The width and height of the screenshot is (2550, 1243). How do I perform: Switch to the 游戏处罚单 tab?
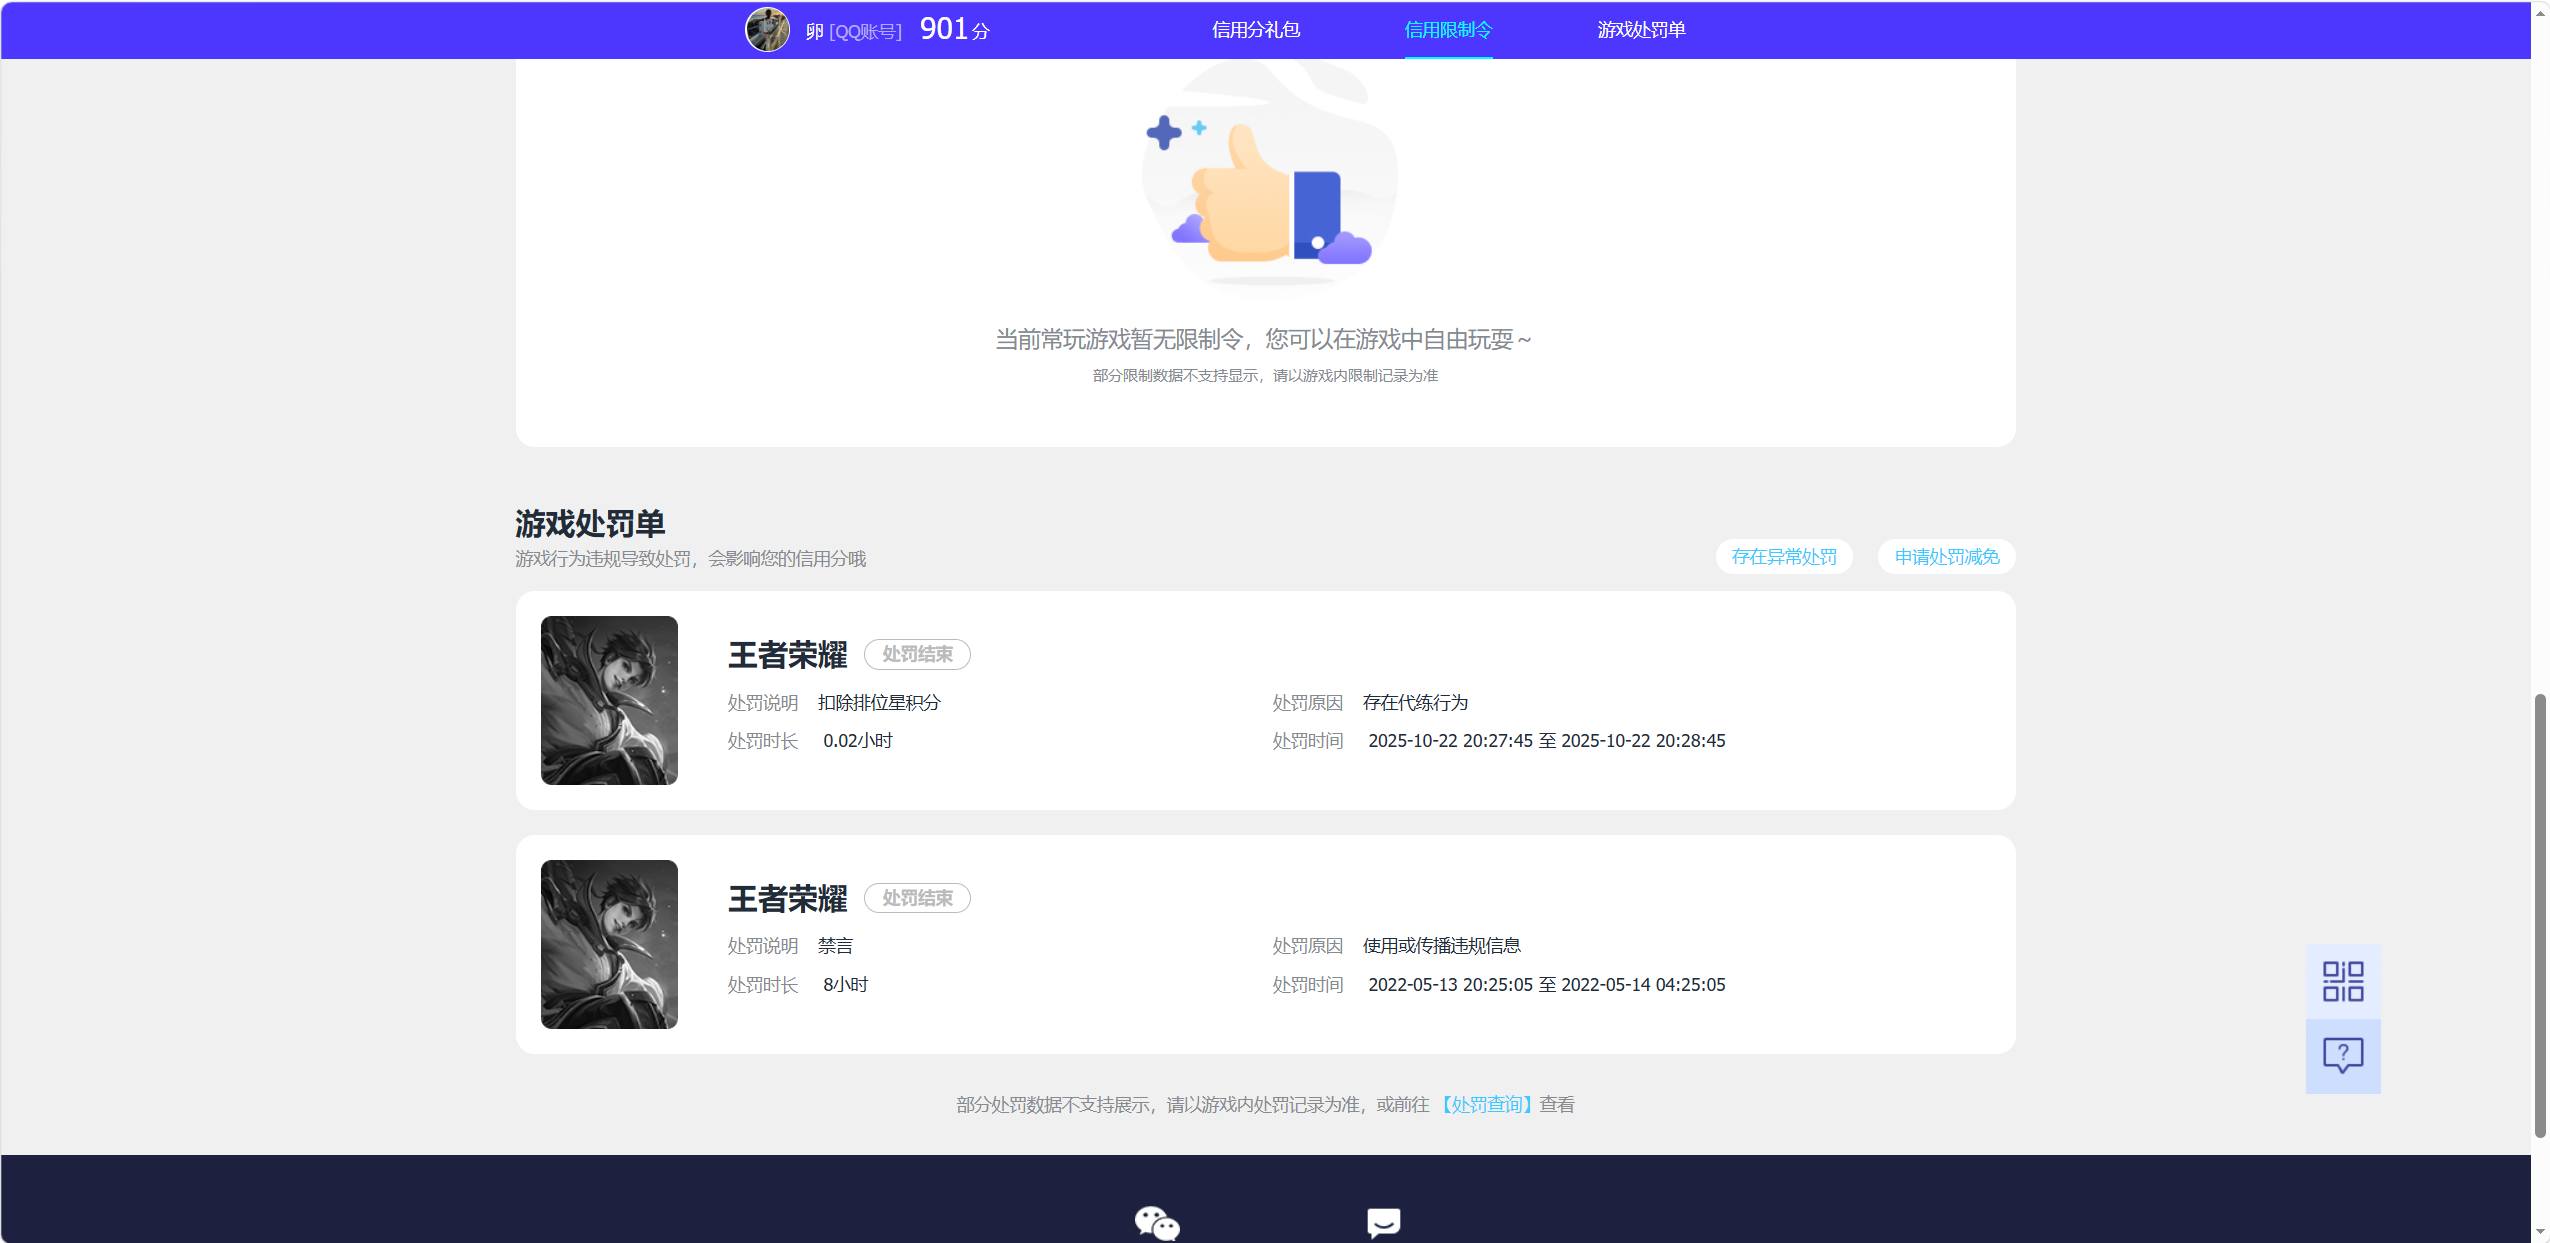point(1641,30)
